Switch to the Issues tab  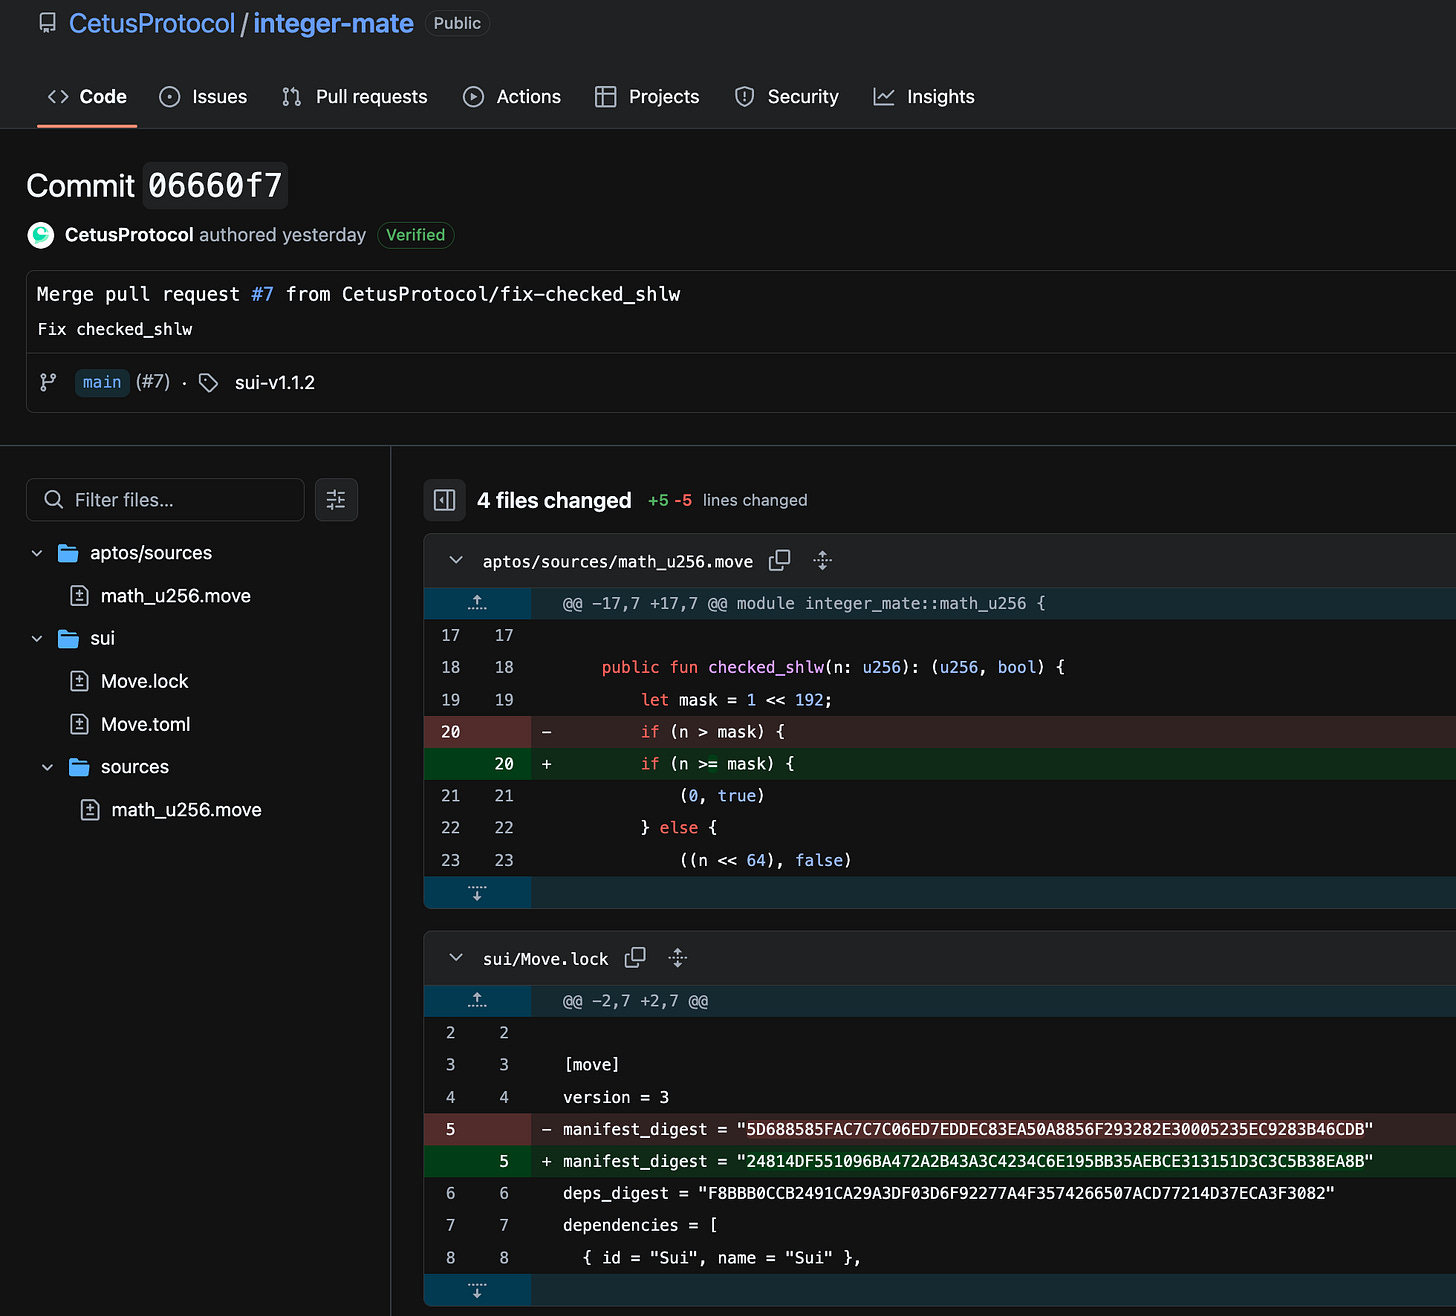pyautogui.click(x=203, y=97)
